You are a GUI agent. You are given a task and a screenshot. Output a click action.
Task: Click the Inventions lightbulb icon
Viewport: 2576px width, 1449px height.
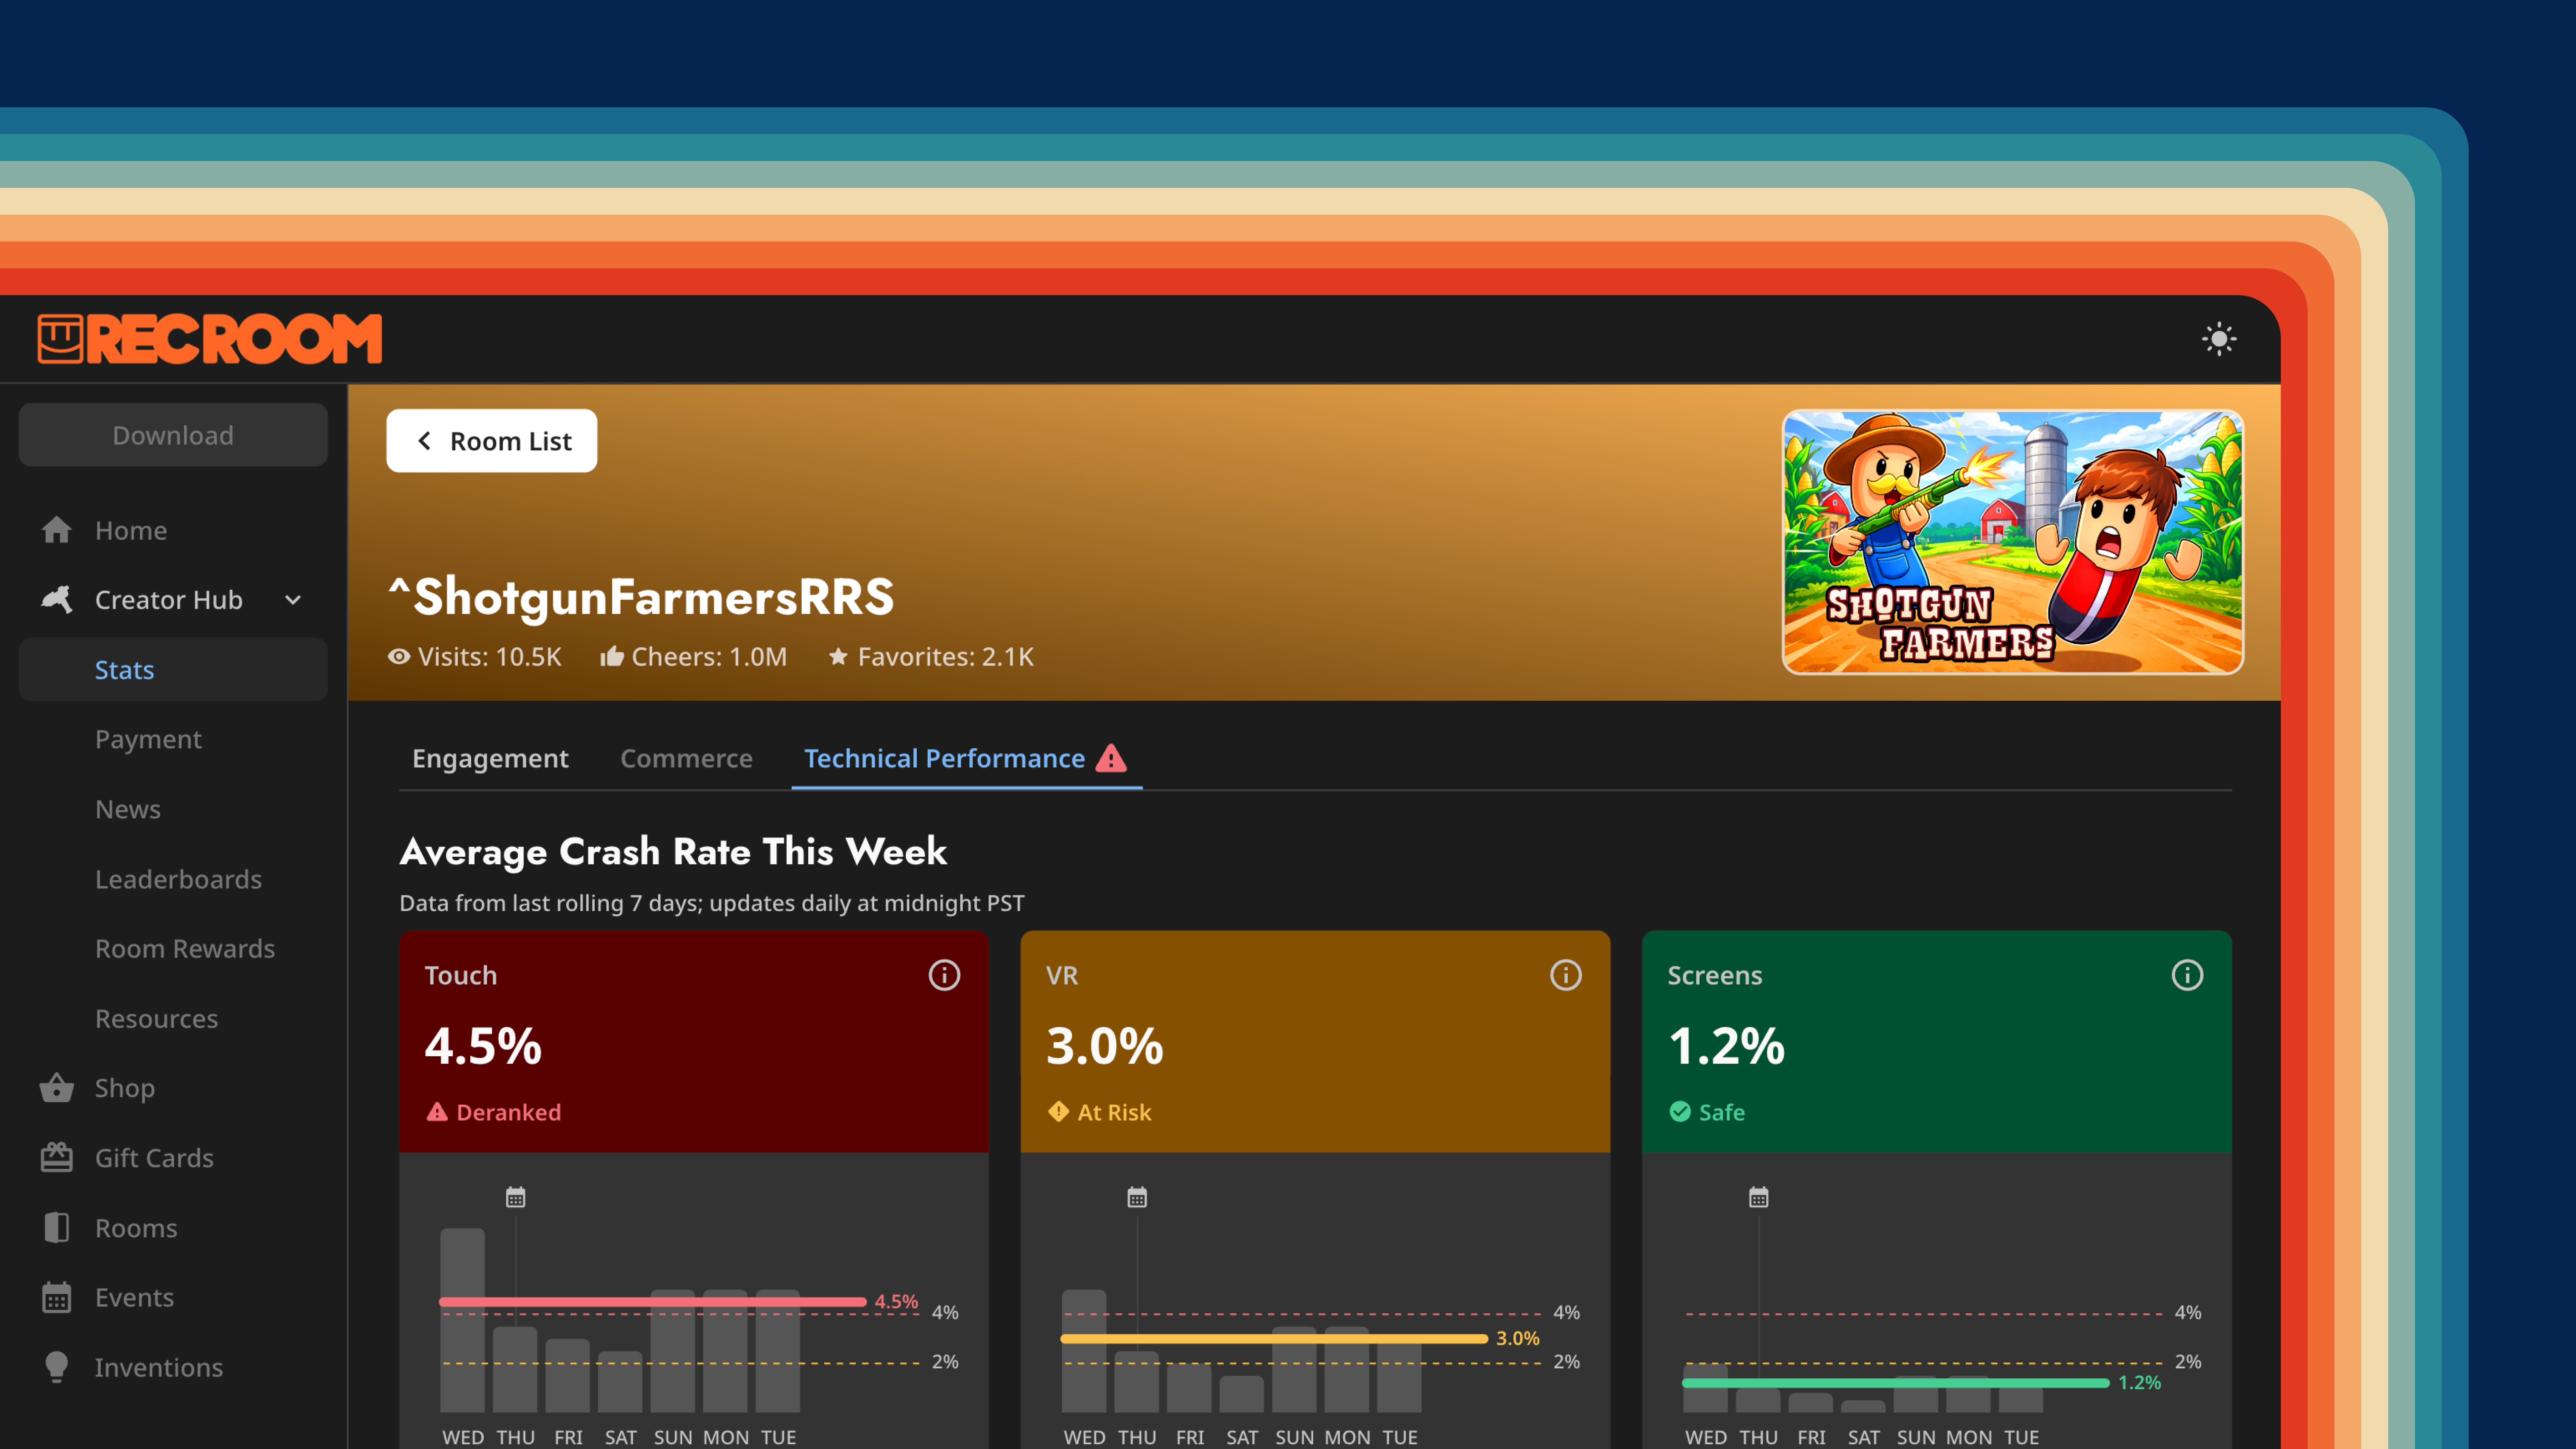[x=57, y=1367]
